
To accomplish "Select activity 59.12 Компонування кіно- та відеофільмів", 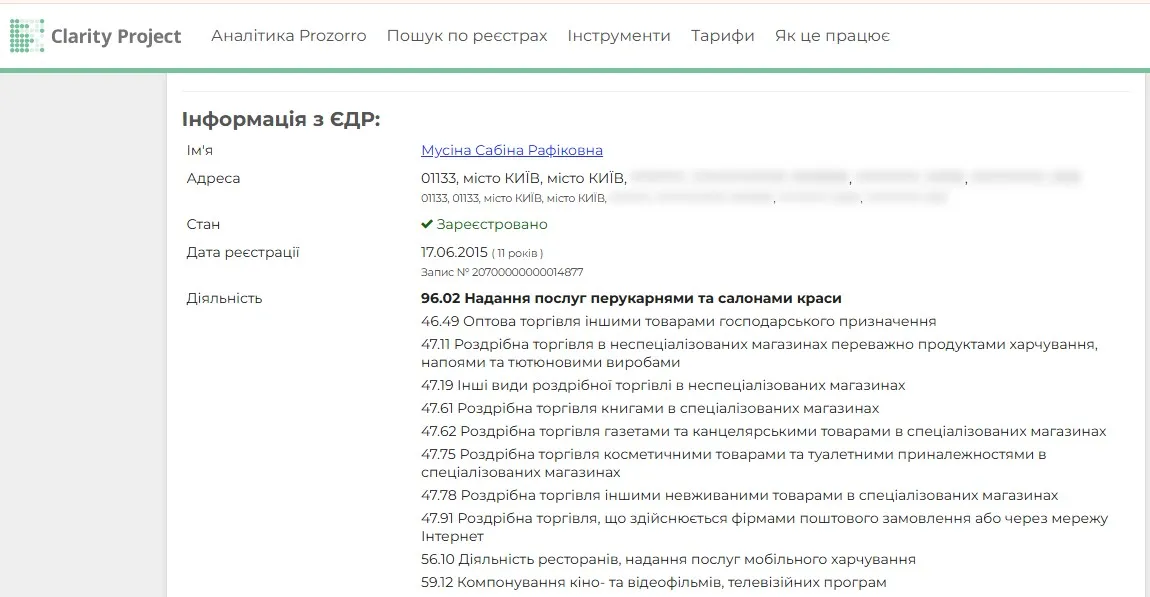I will point(653,582).
